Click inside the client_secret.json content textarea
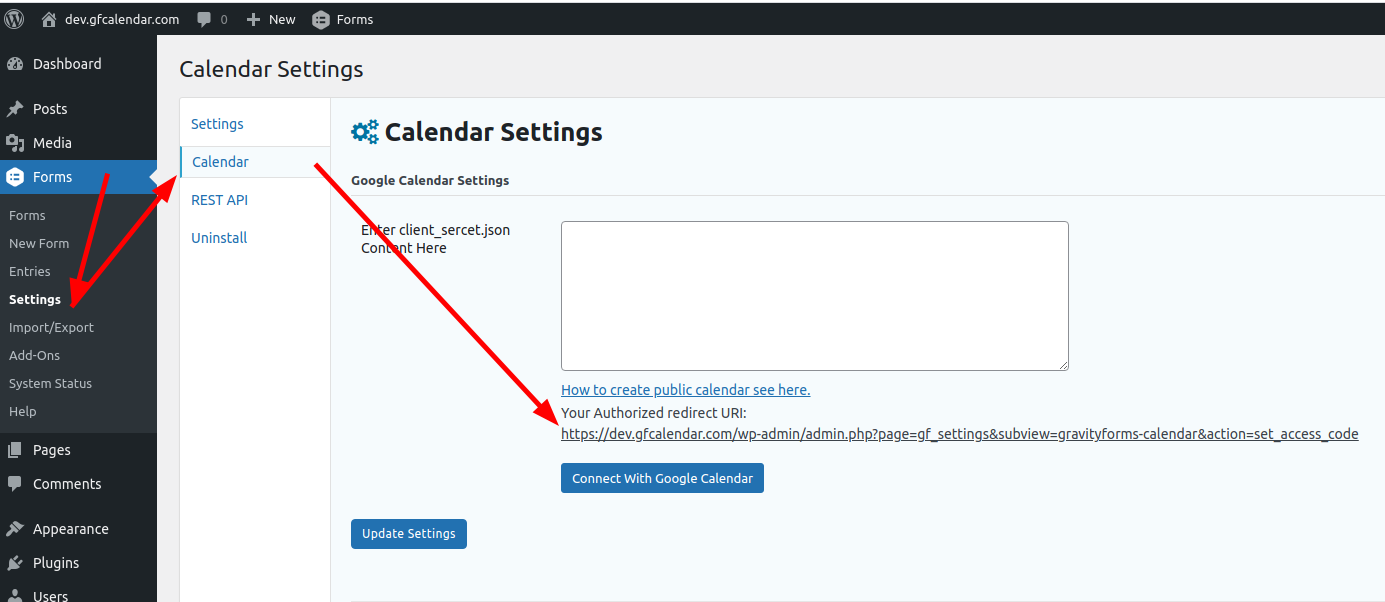This screenshot has height=602, width=1385. point(814,295)
